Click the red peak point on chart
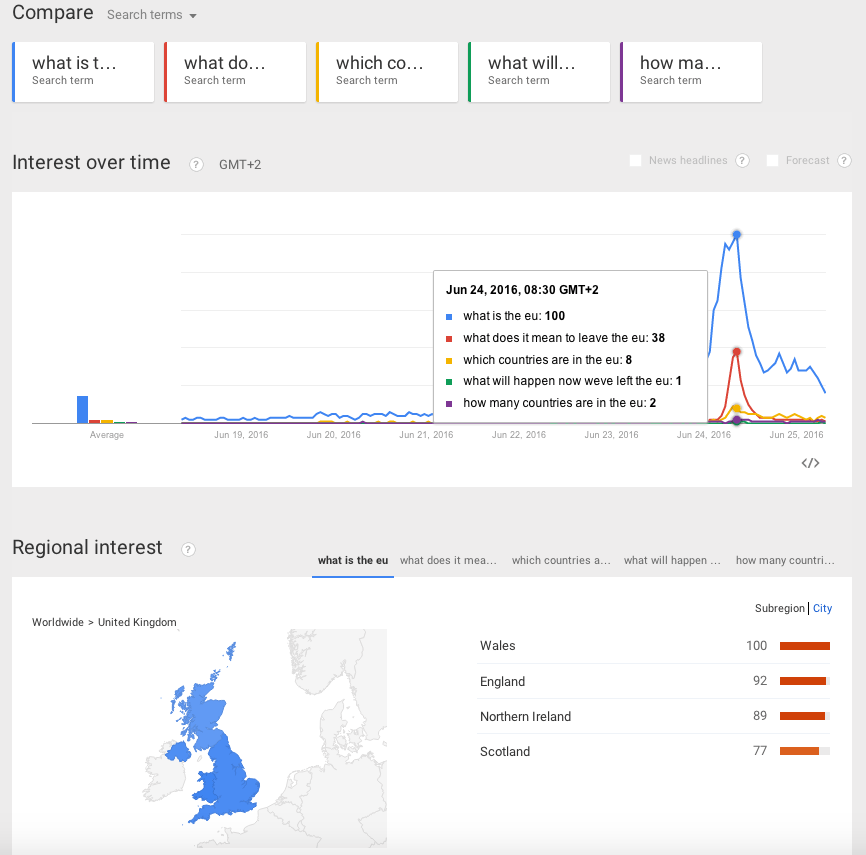 [736, 351]
